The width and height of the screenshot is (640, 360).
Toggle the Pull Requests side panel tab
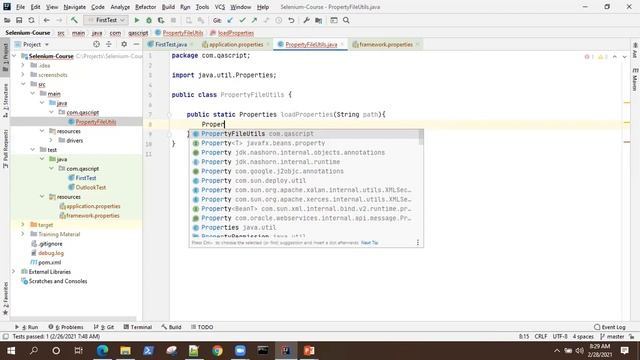click(5, 149)
